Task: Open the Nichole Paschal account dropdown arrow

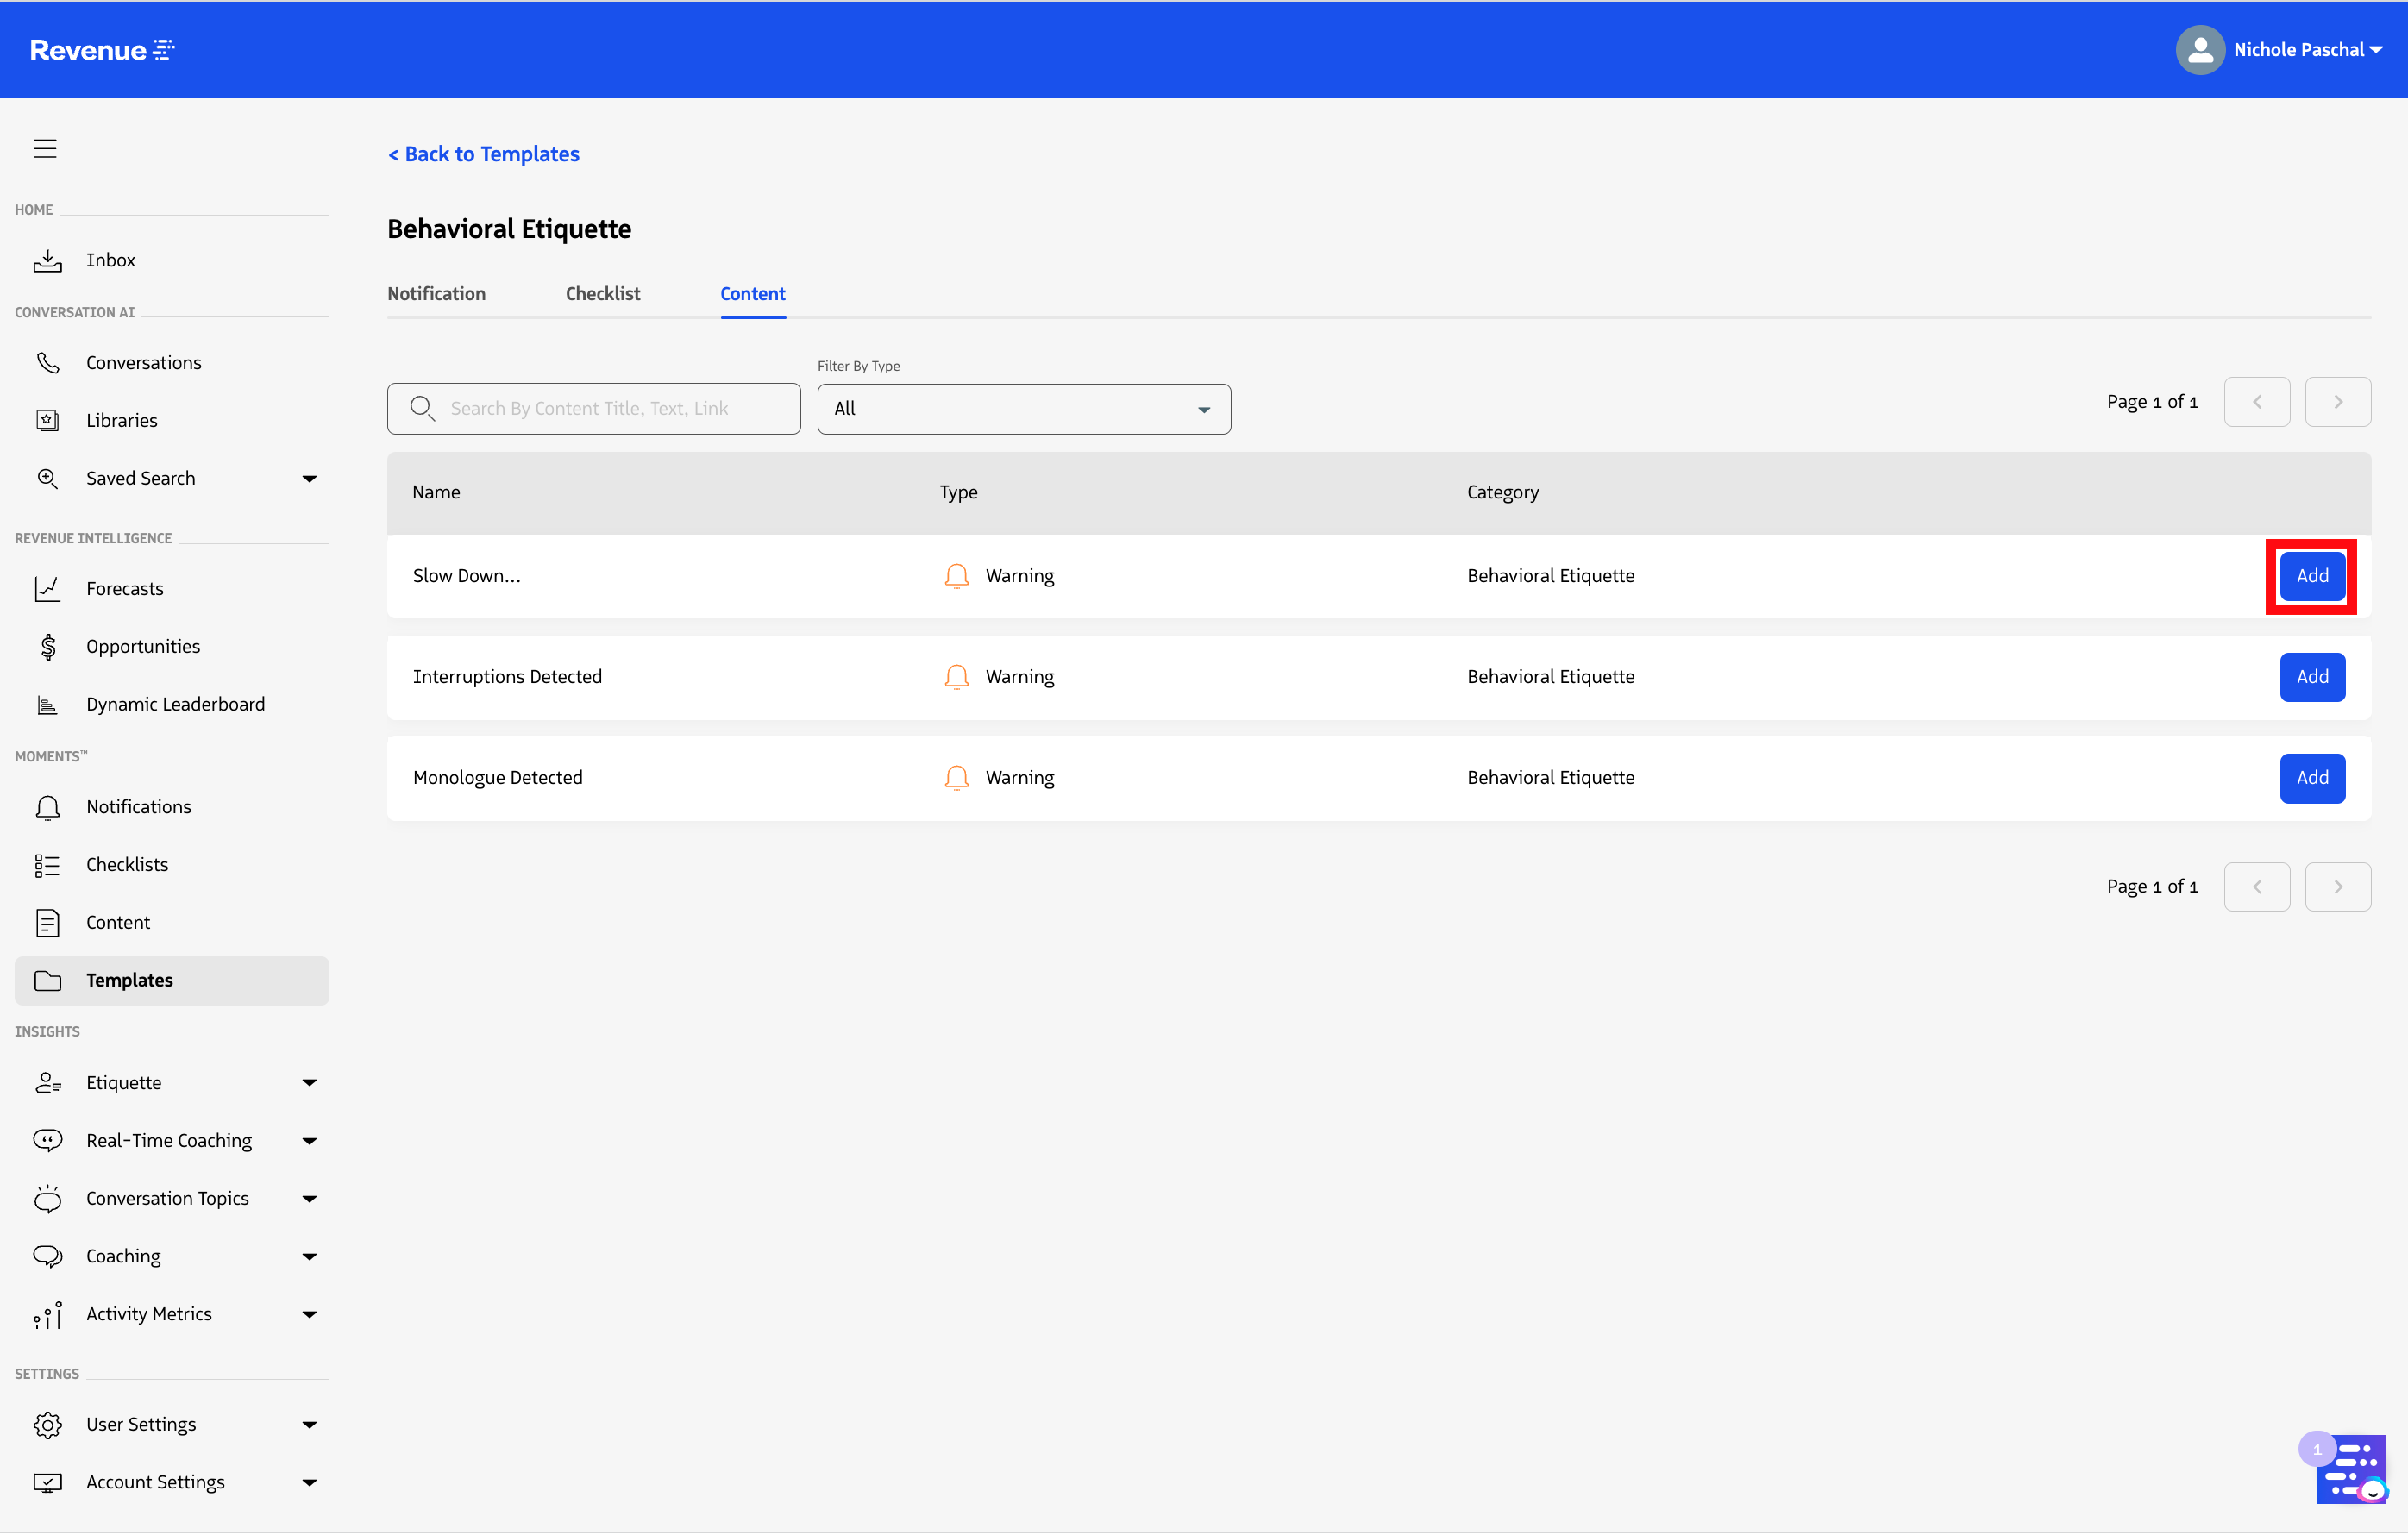Action: 2376,50
